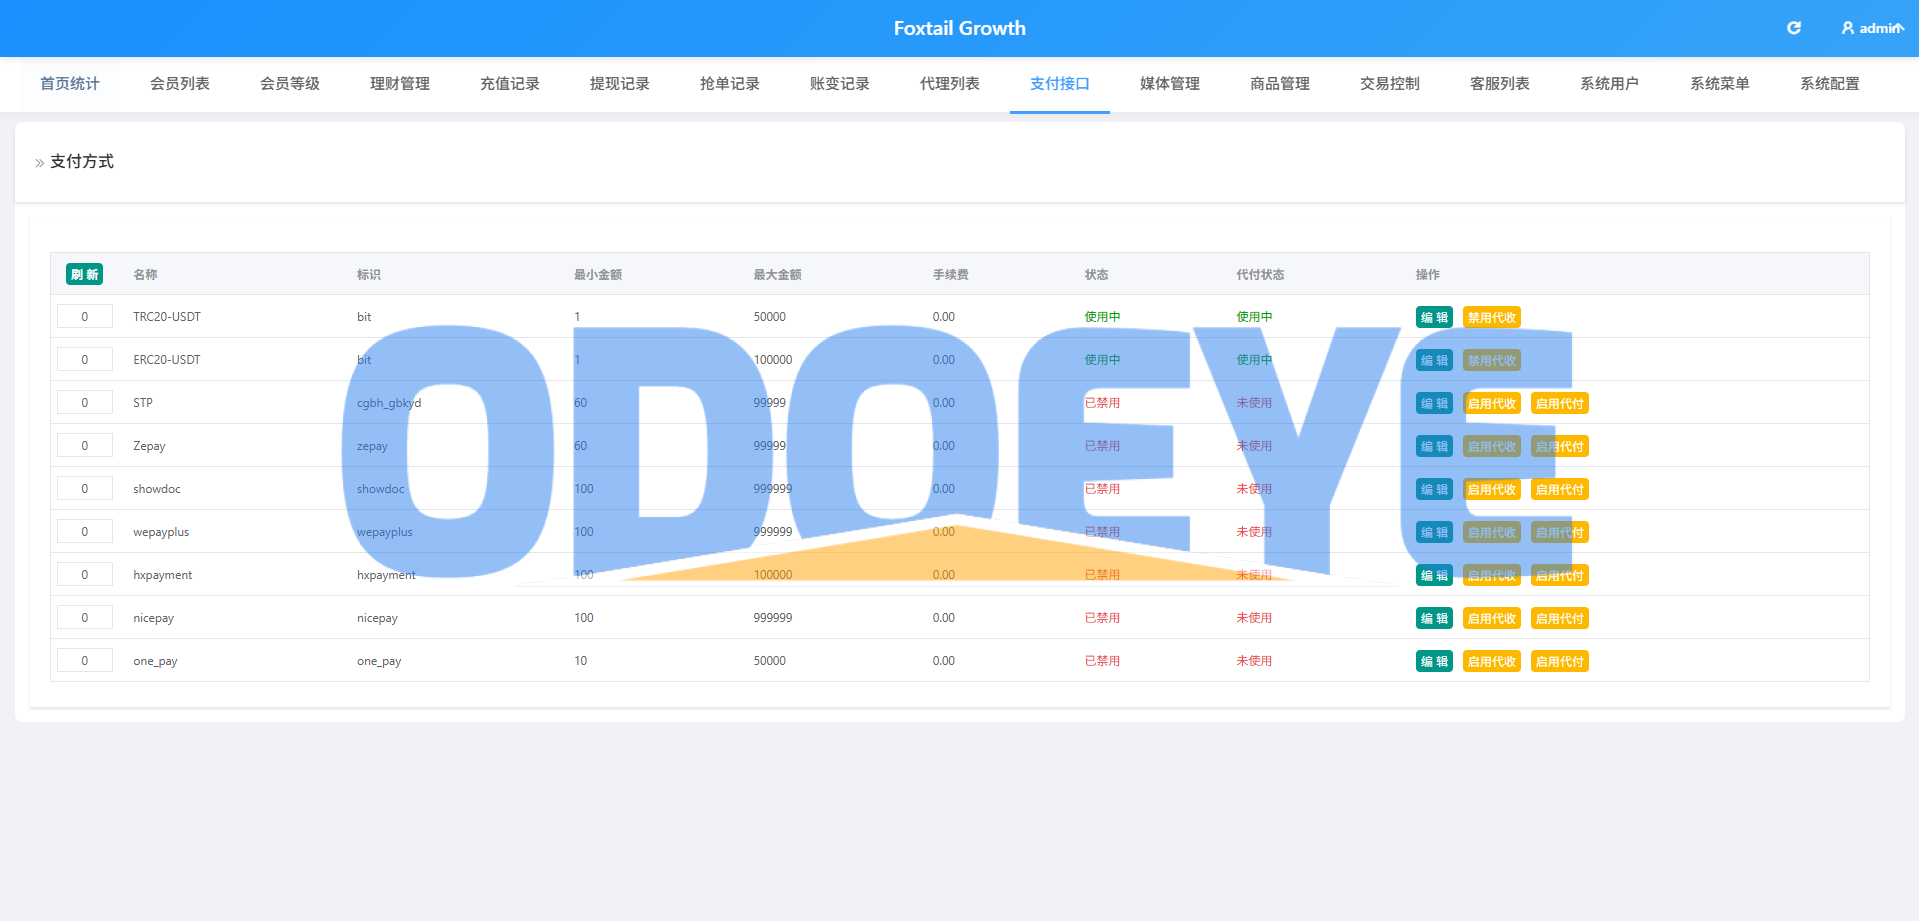1919x921 pixels.
Task: Edit the one_pay payment method
Action: point(1434,661)
